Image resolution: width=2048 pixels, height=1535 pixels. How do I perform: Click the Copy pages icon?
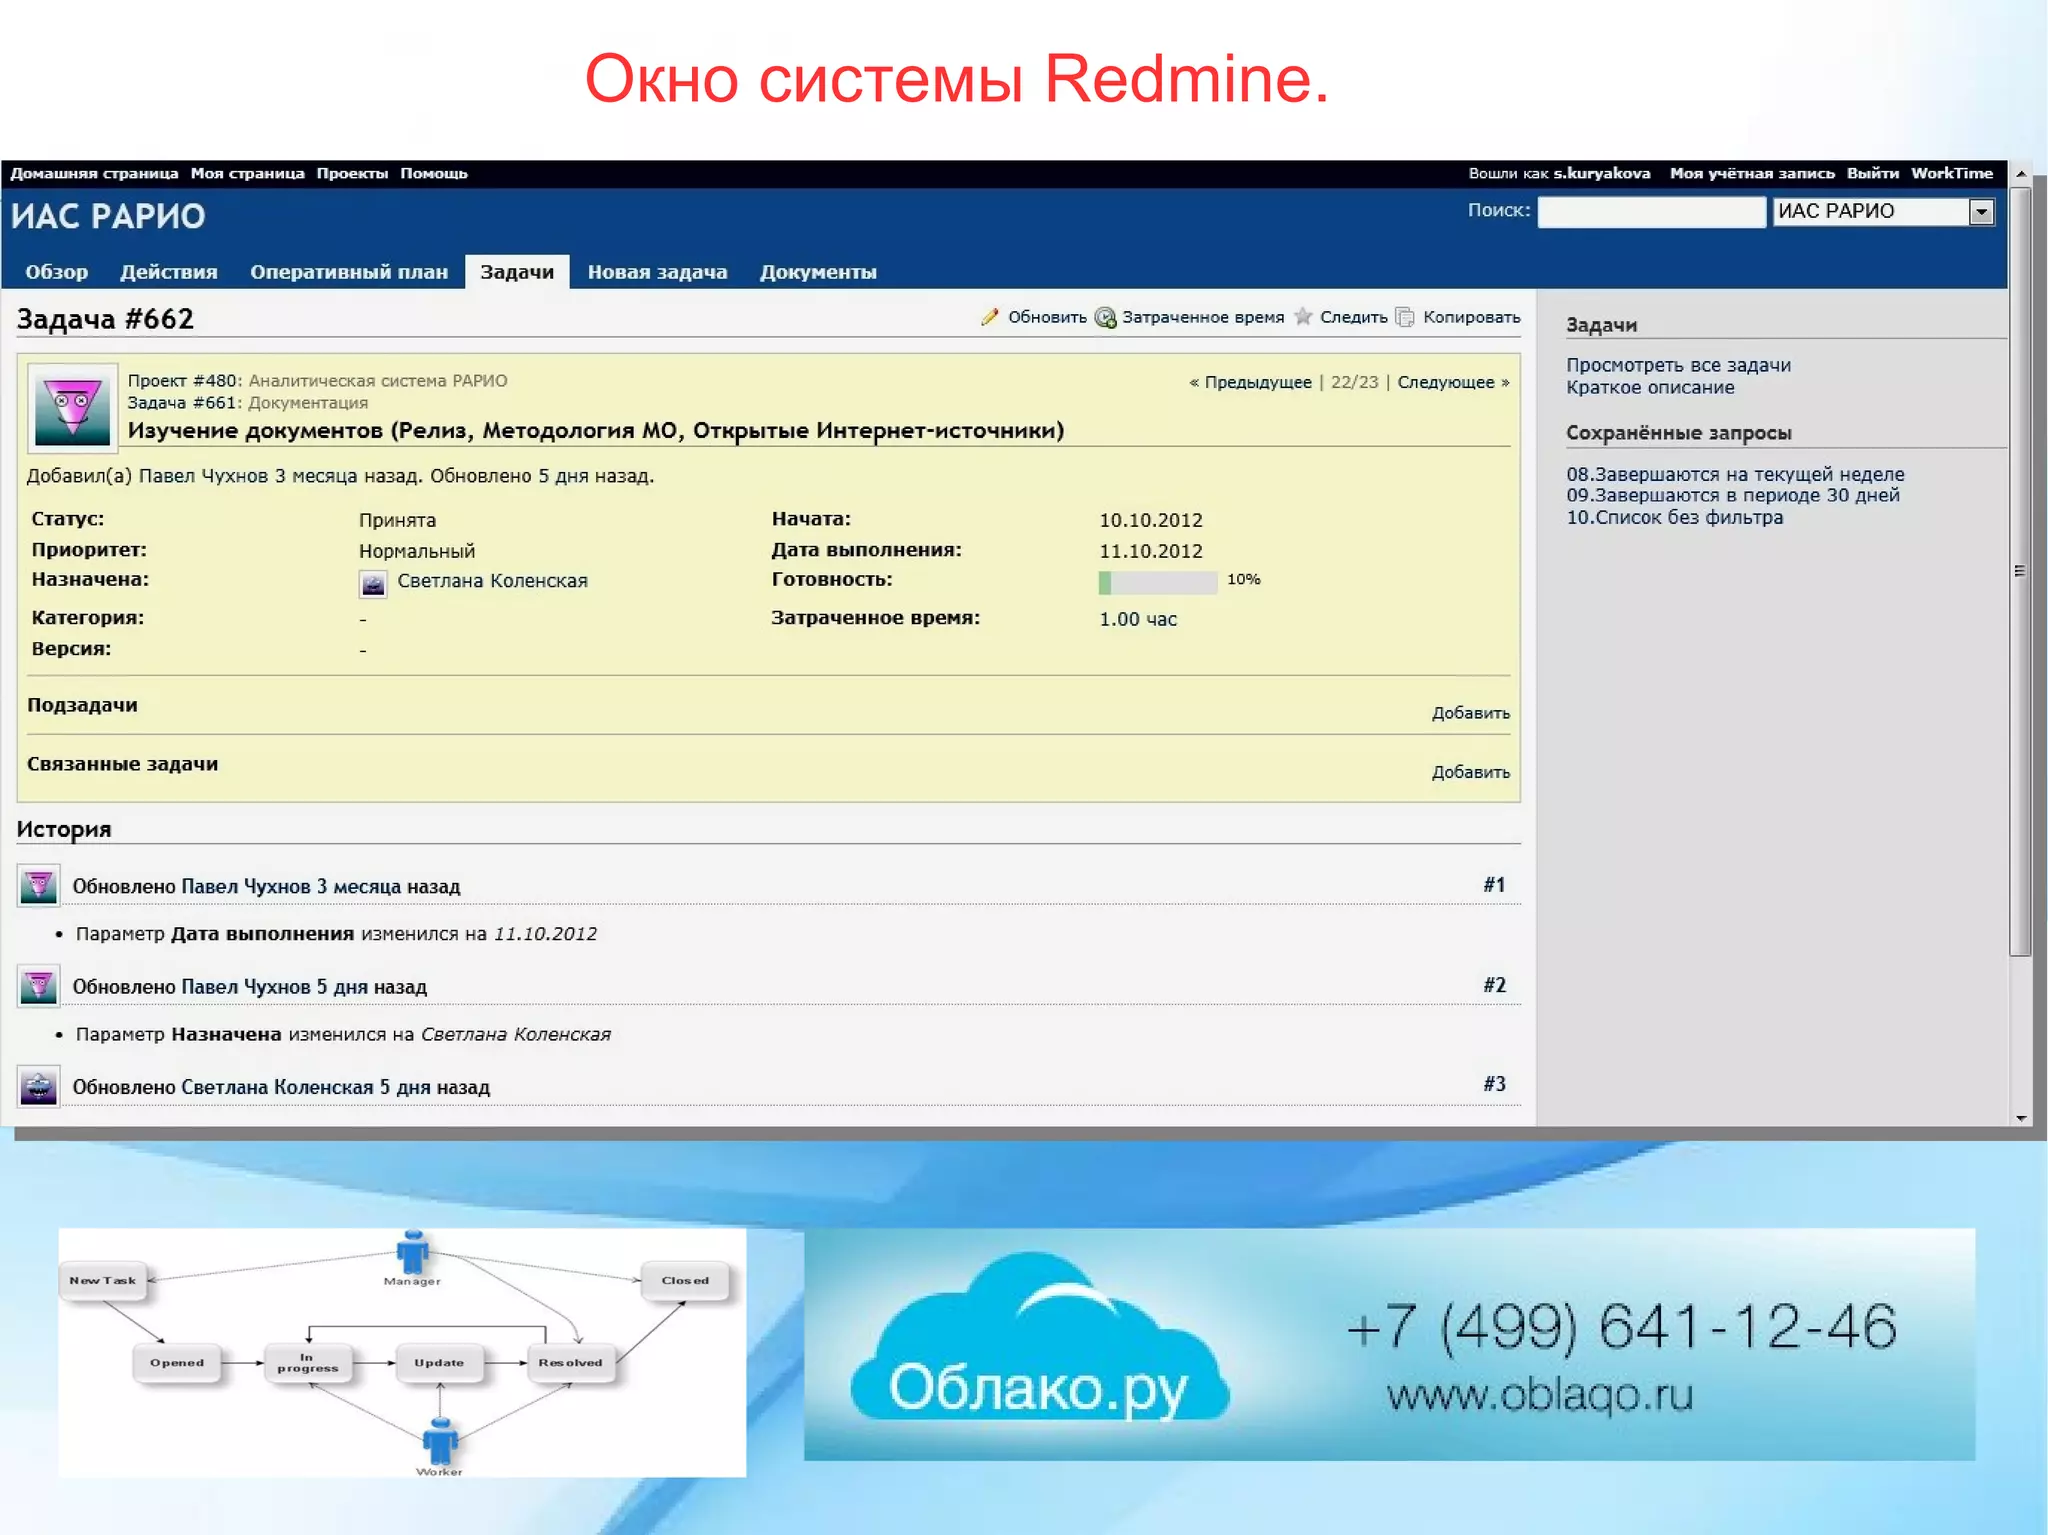point(1406,317)
